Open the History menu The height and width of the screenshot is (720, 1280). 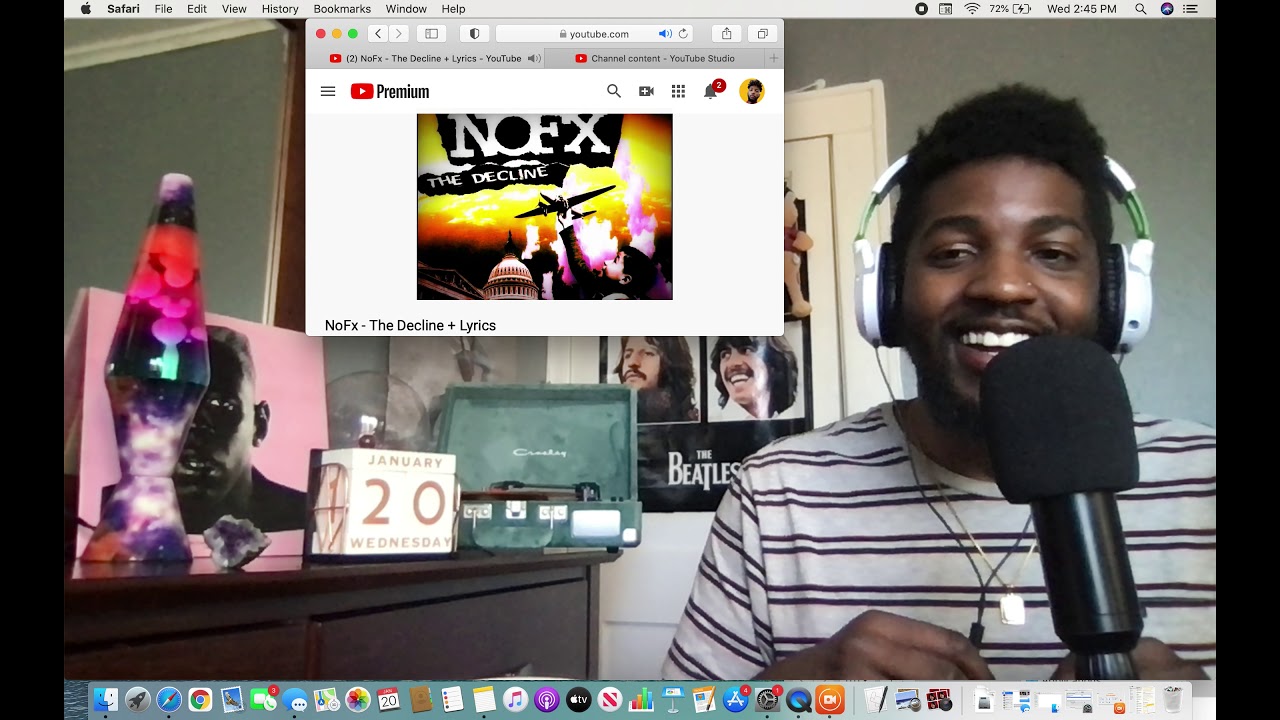pos(280,9)
